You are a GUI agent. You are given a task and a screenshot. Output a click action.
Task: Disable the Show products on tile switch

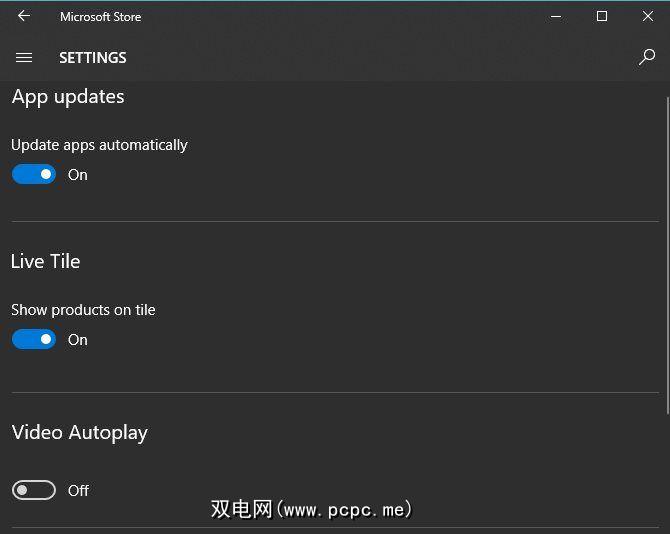34,340
